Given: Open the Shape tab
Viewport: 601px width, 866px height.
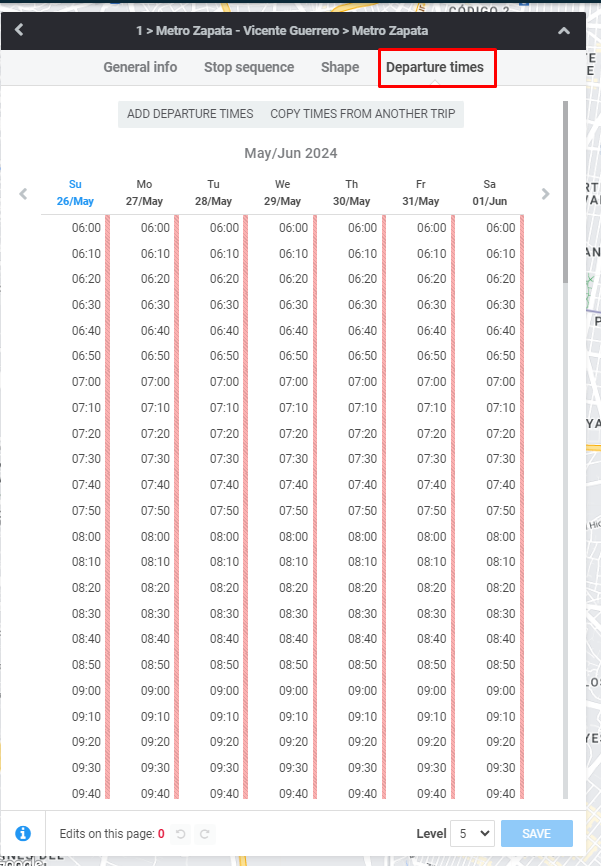Looking at the screenshot, I should tap(340, 67).
